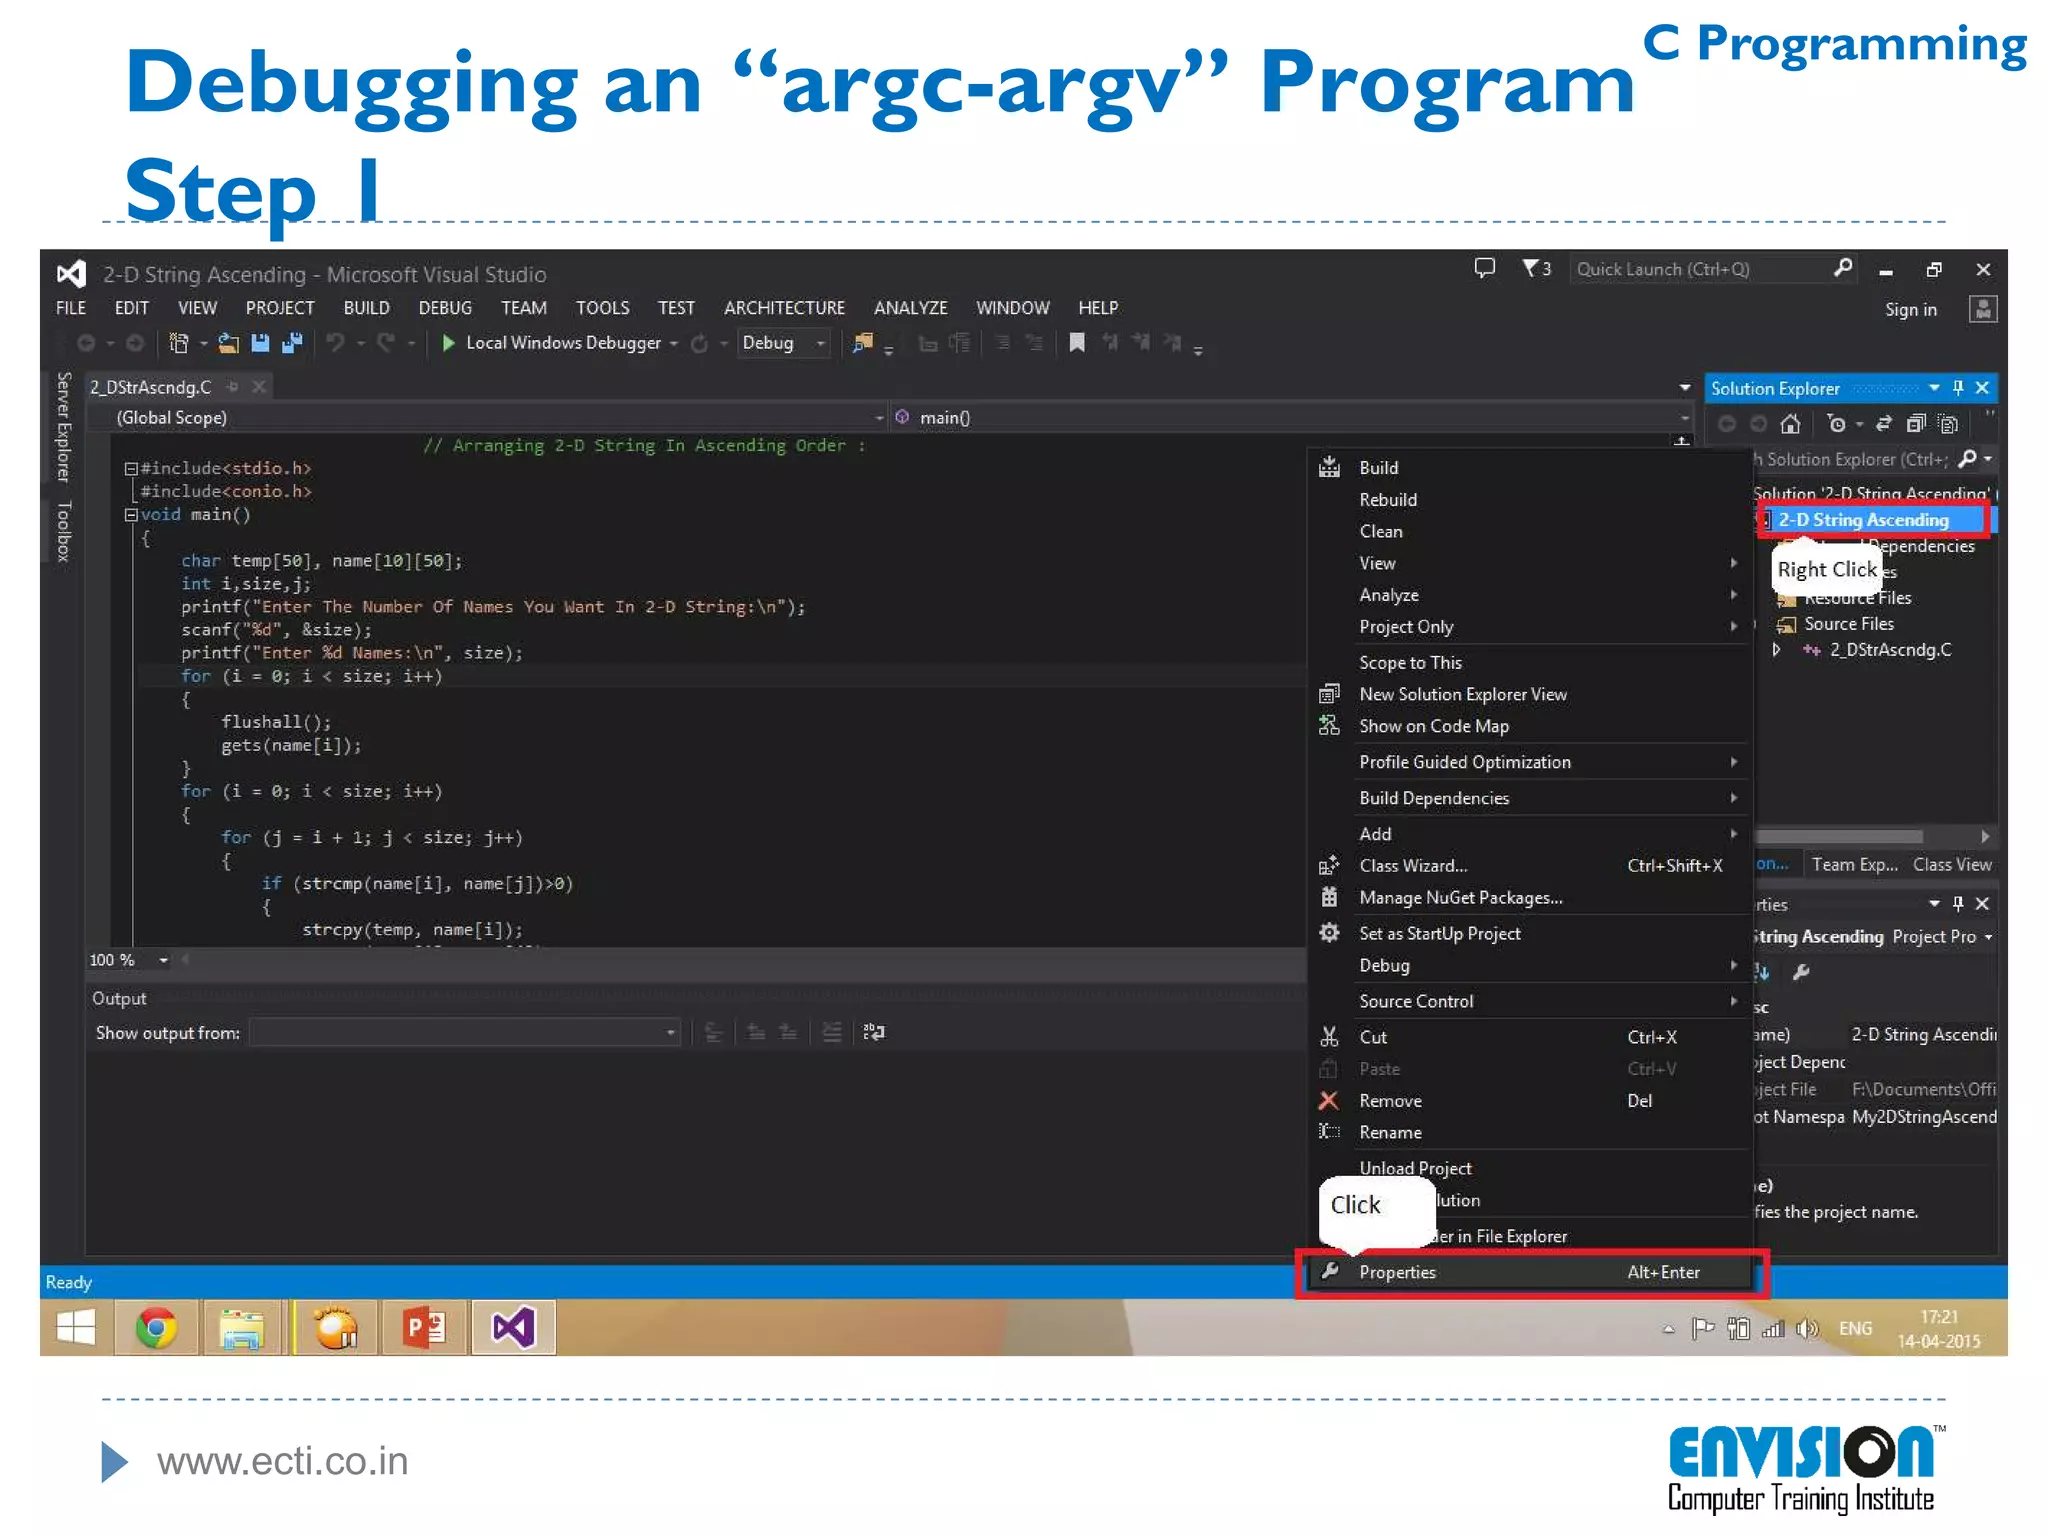Open the BUILD menu
The image size is (2048, 1536).
[x=366, y=308]
